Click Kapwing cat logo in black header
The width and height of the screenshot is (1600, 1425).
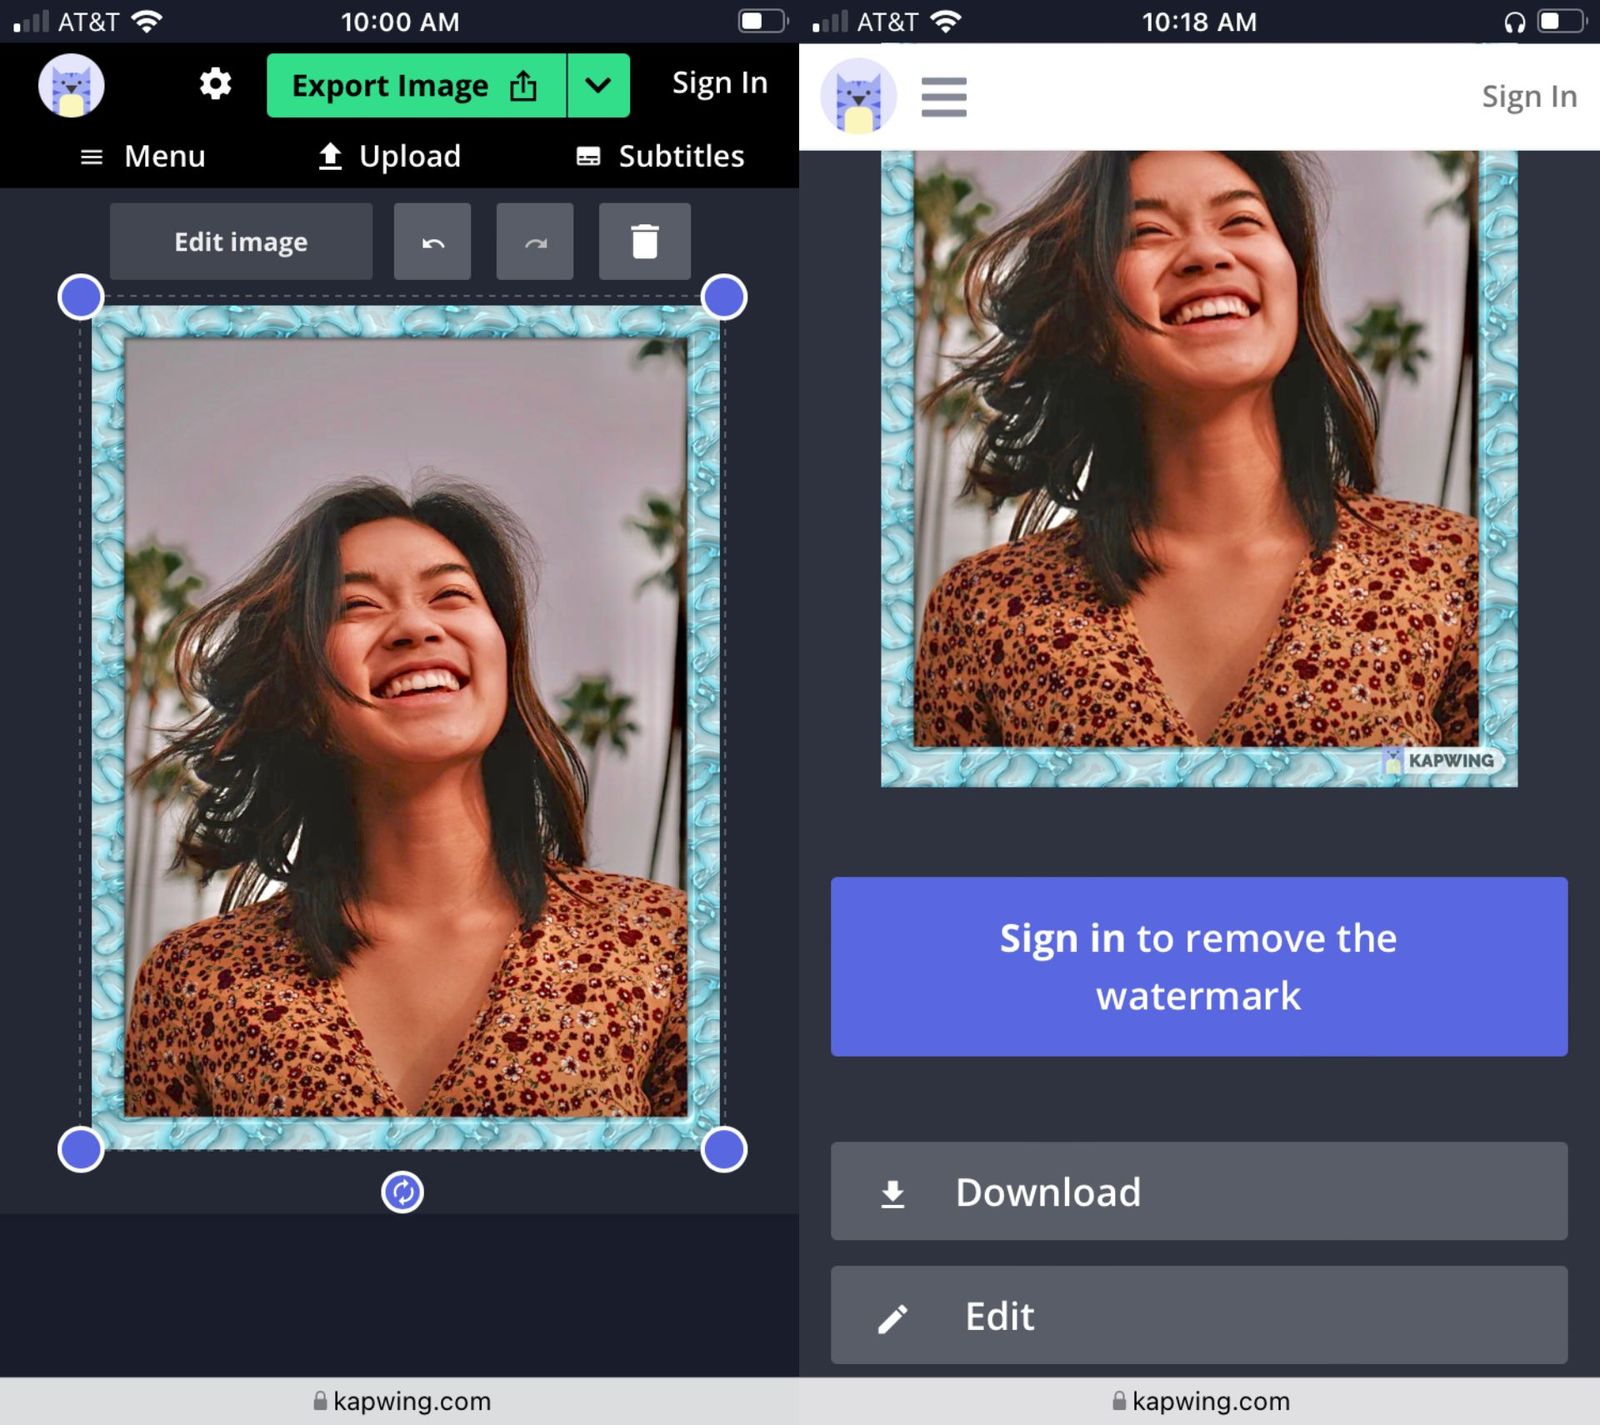click(x=71, y=86)
